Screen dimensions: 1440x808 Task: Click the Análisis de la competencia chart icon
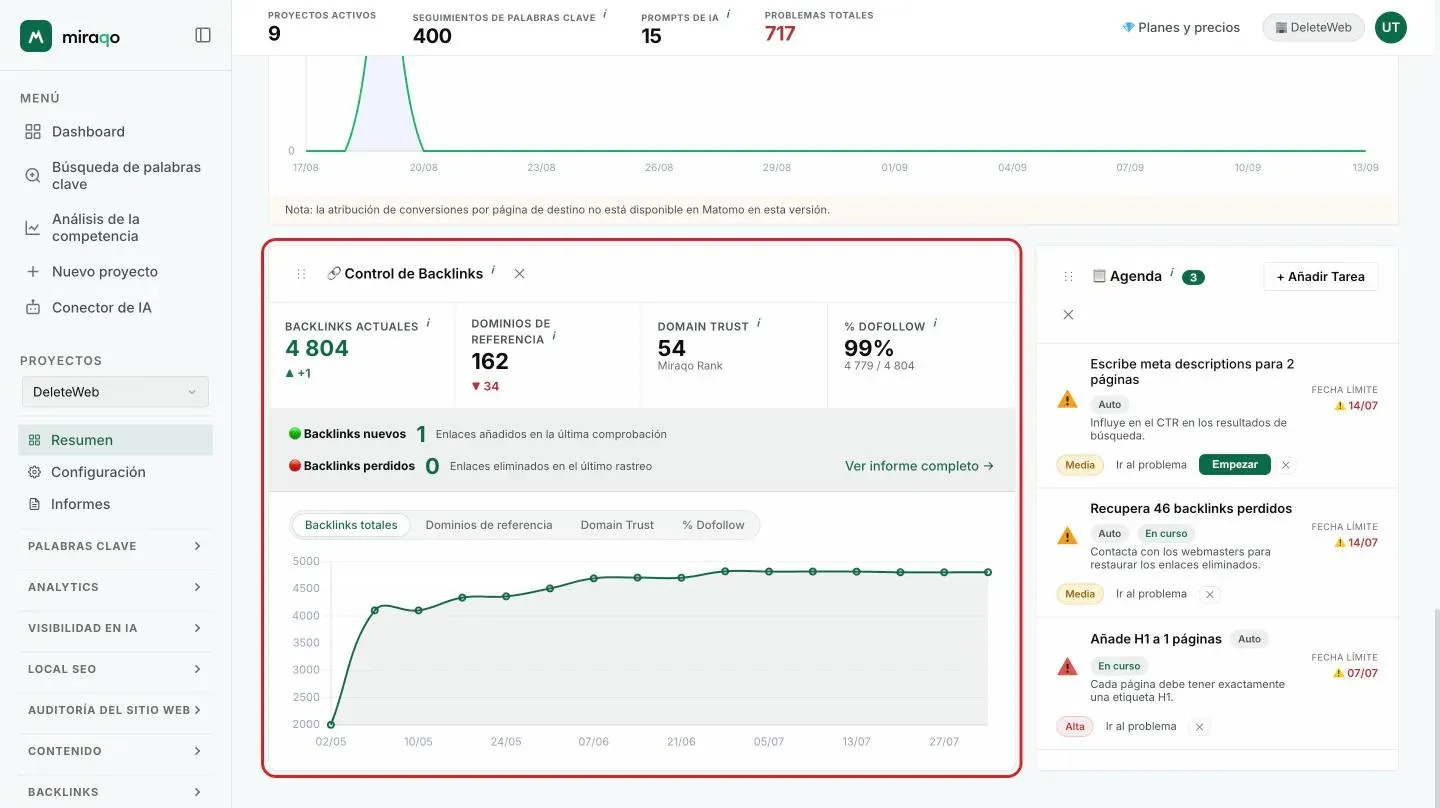tap(33, 228)
